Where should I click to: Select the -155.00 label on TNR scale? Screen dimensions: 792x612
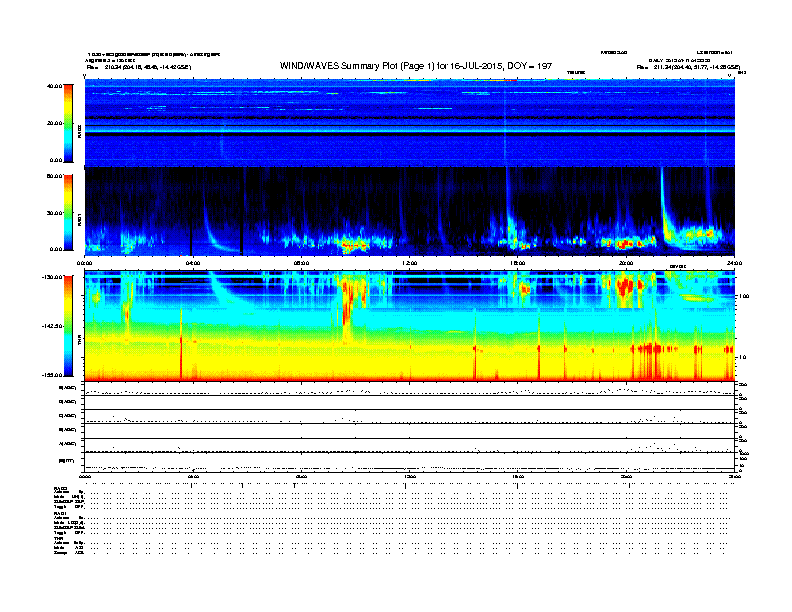coord(53,375)
